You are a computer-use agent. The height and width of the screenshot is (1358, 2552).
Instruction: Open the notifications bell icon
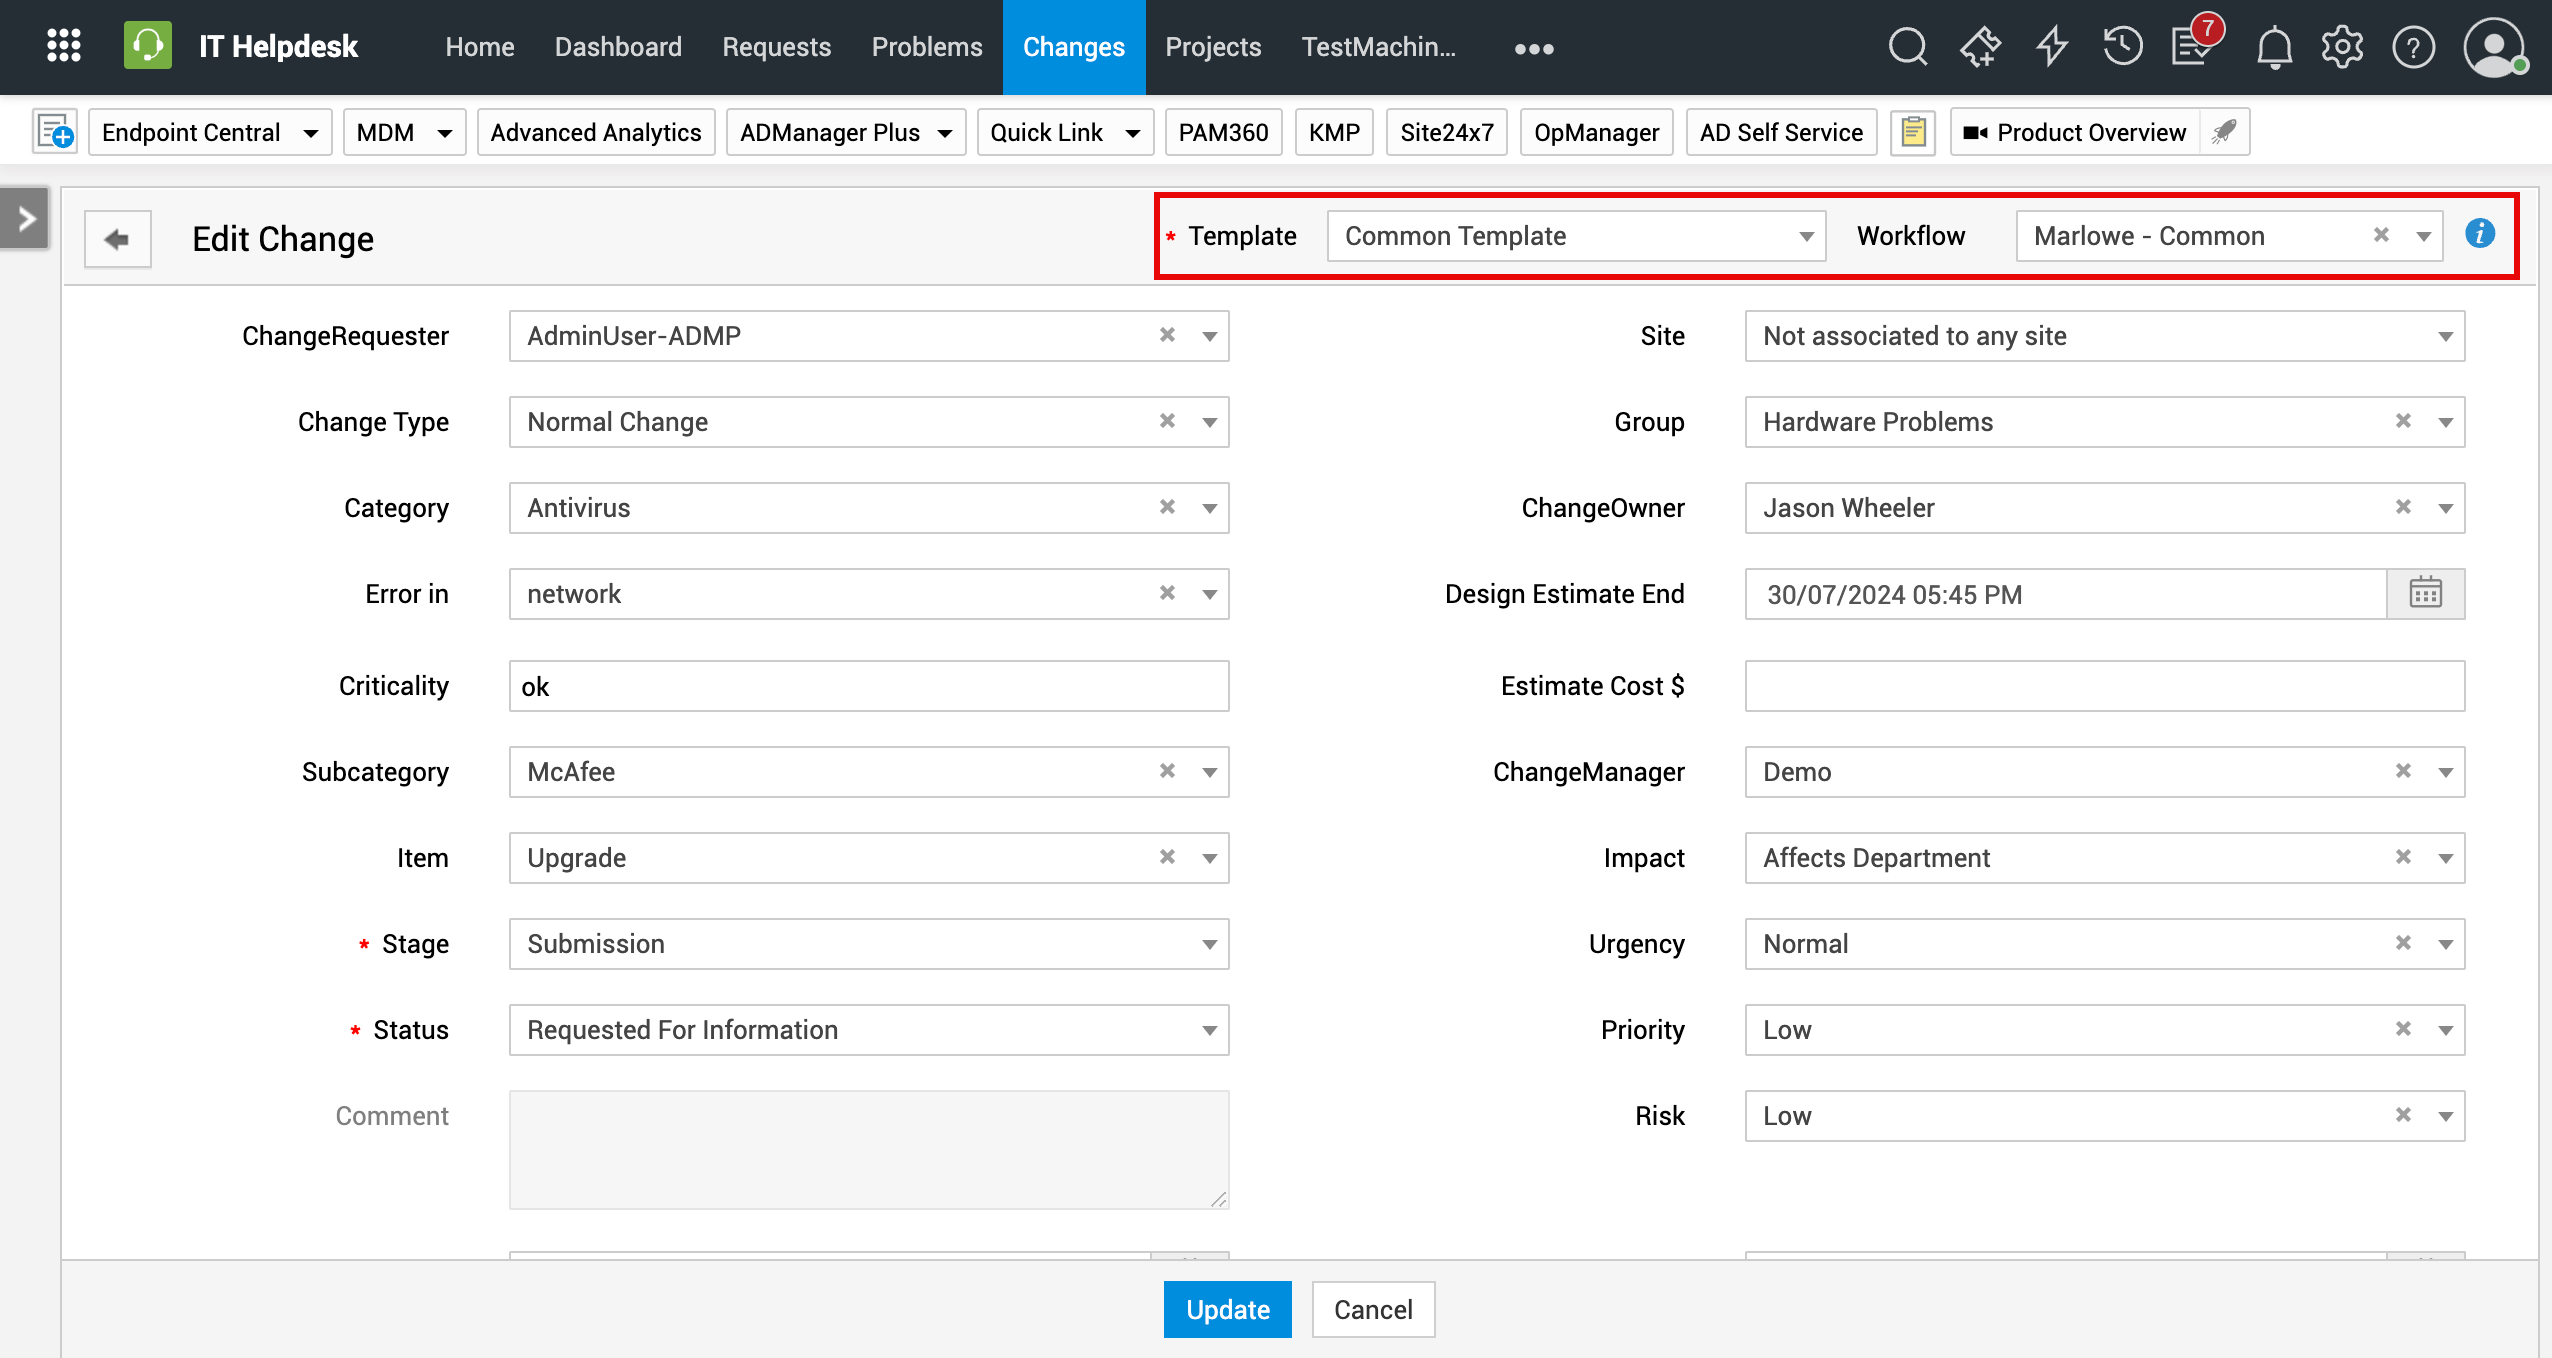pyautogui.click(x=2274, y=47)
